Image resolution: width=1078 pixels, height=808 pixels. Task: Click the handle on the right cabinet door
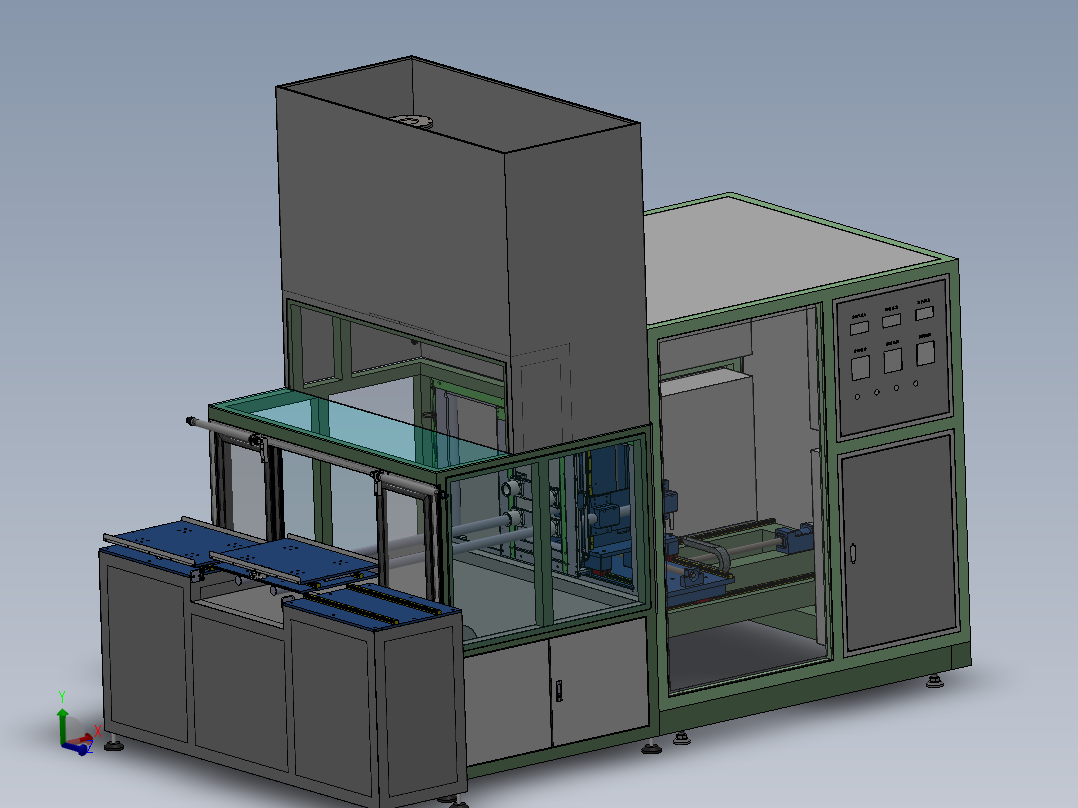pyautogui.click(x=853, y=553)
